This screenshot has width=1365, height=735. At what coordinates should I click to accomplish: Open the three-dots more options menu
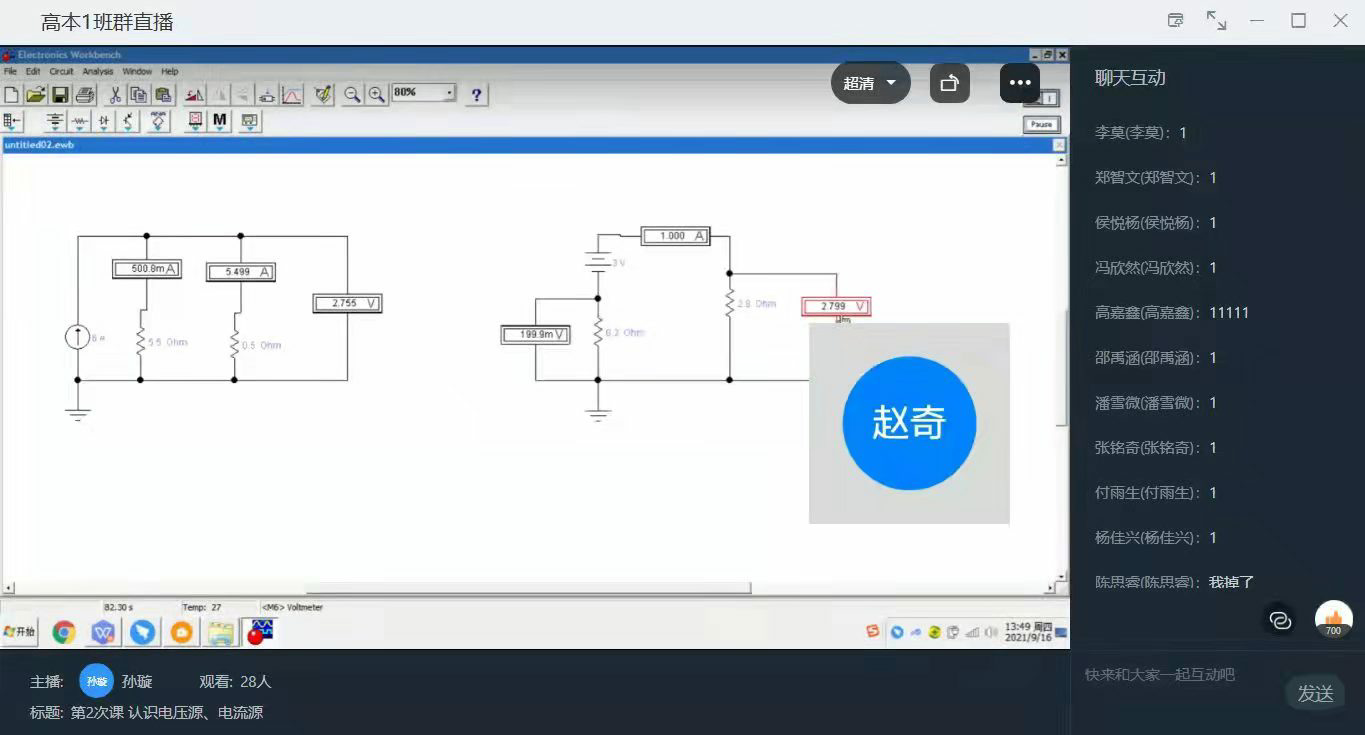tap(1019, 83)
